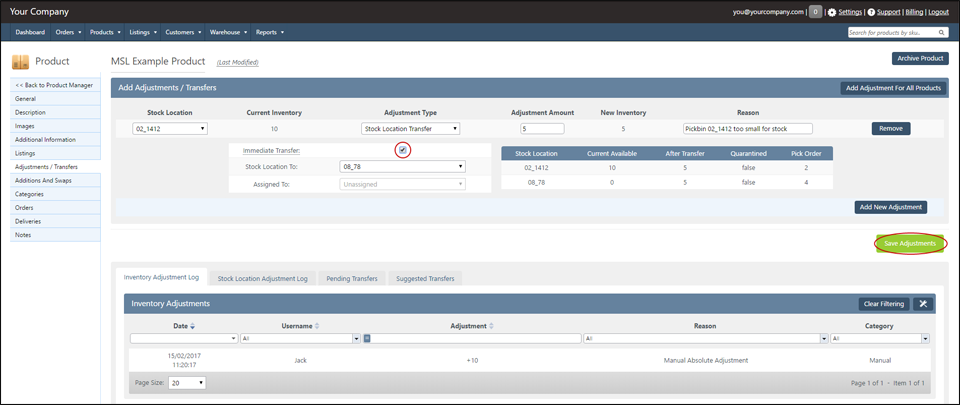Switch to Suggested Transfers tab

pos(426,278)
